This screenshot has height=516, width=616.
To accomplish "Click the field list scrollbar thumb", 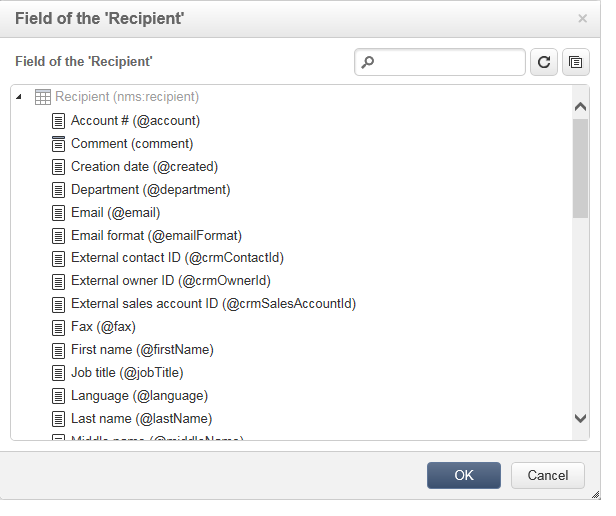I will 580,169.
